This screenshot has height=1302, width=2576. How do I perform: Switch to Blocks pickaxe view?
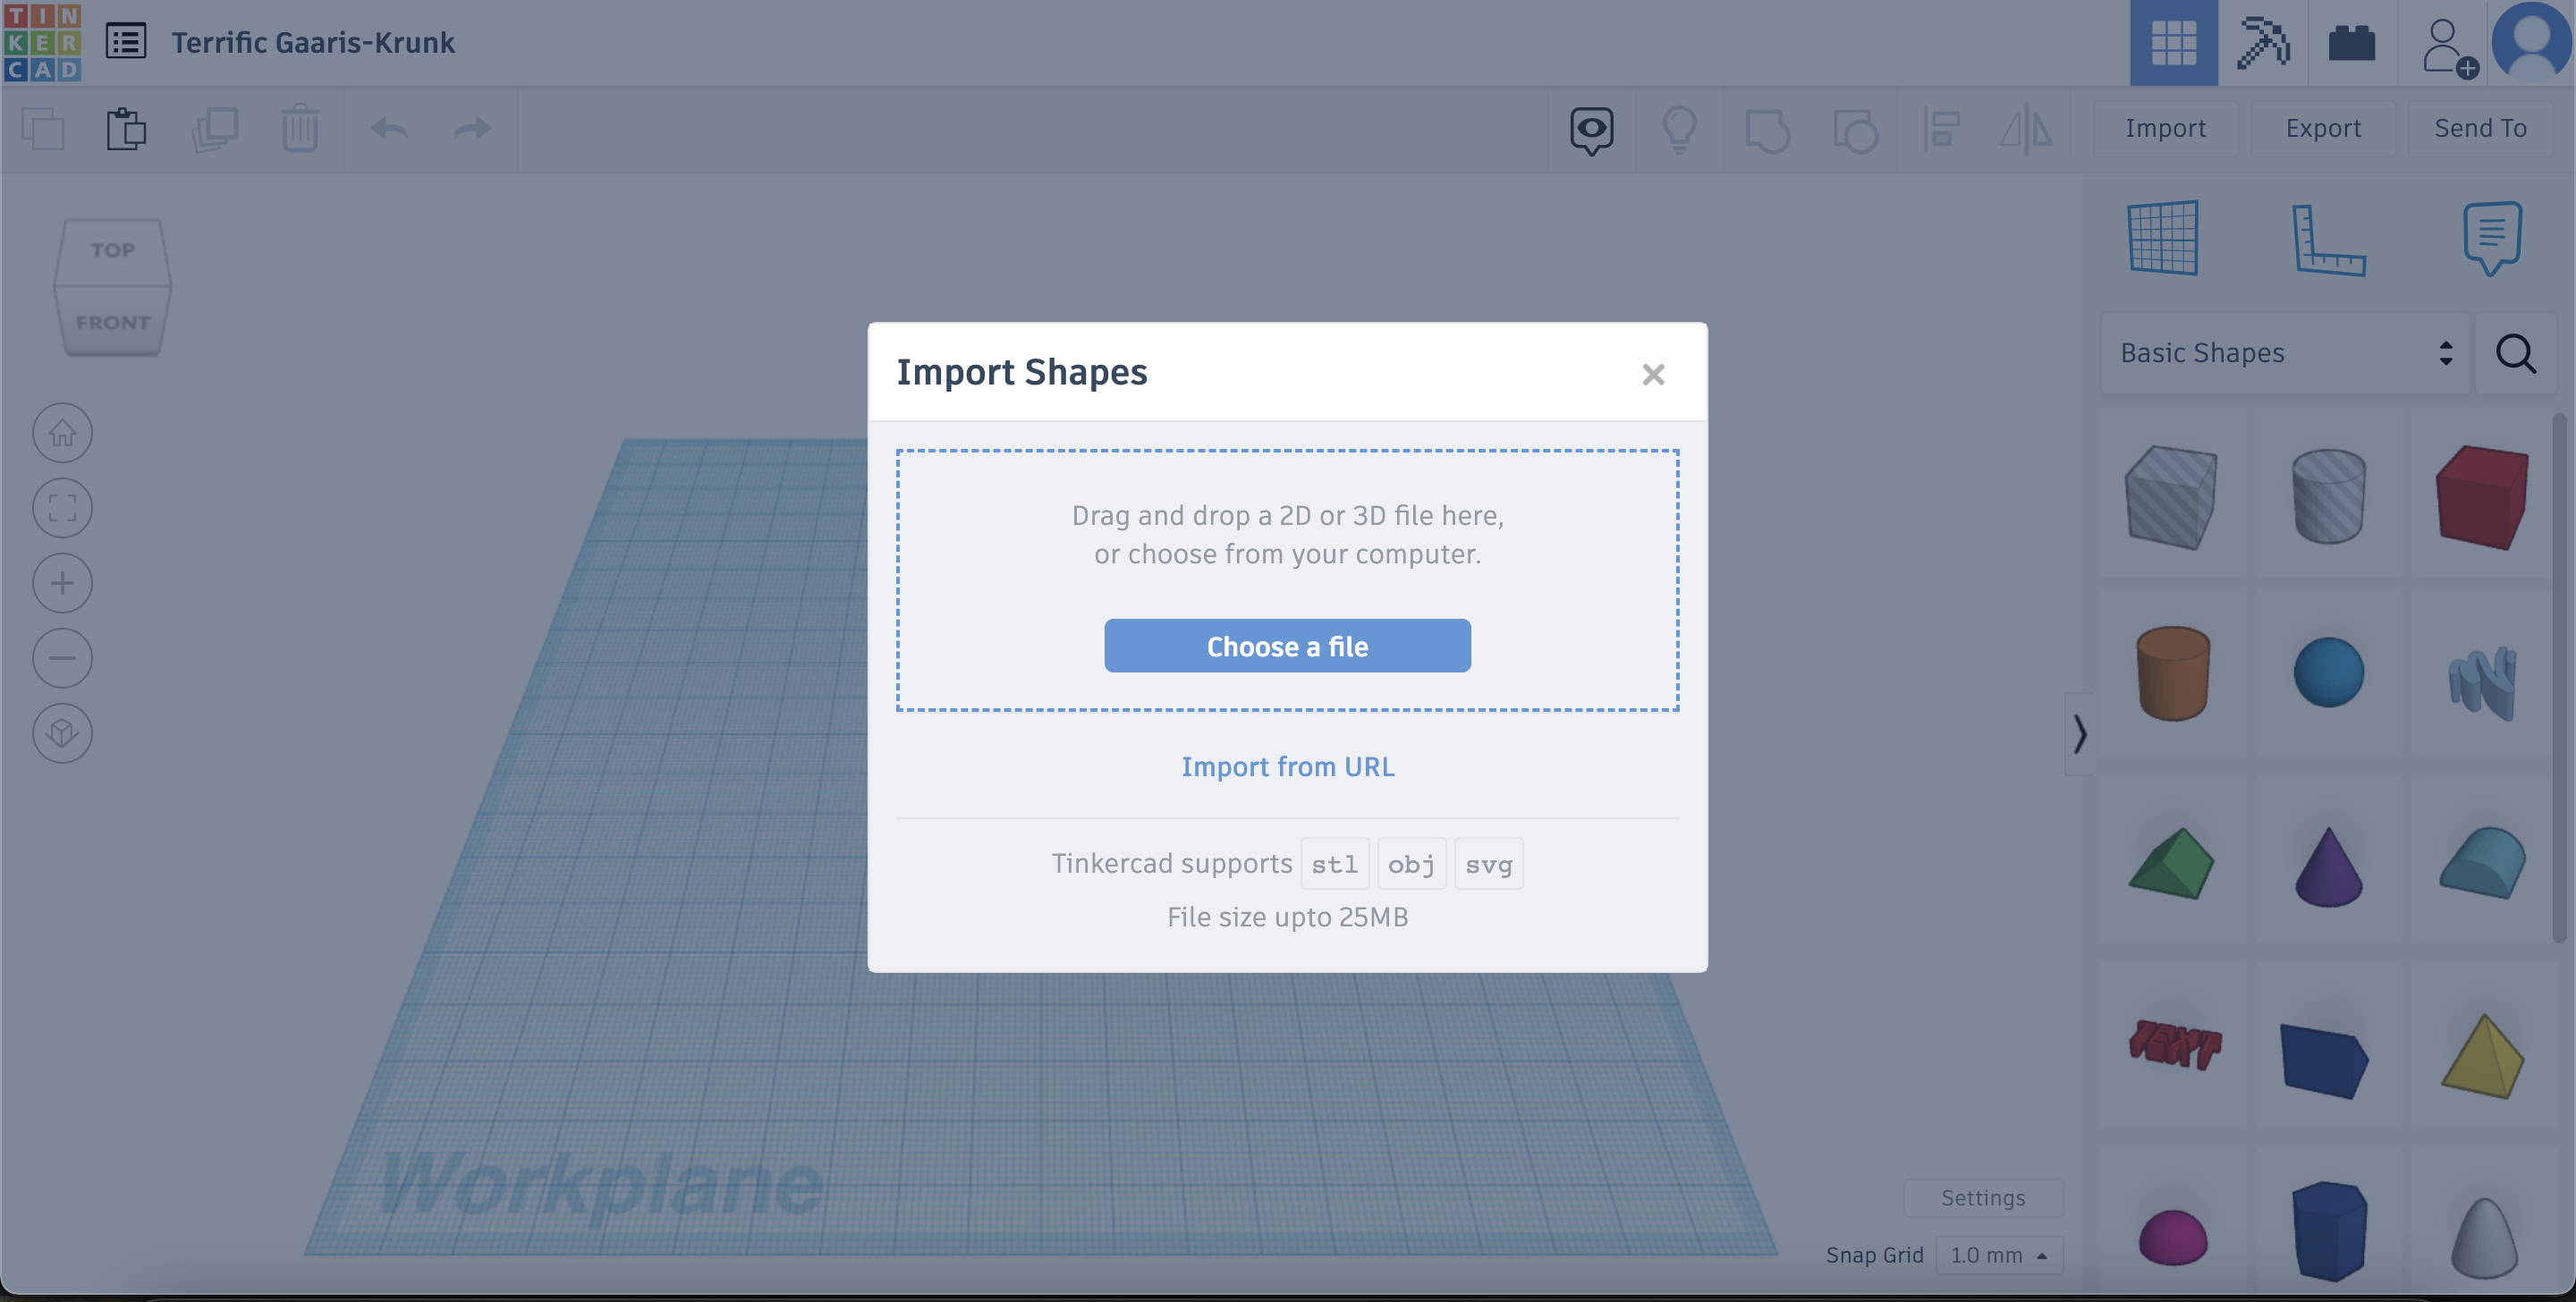[2263, 42]
